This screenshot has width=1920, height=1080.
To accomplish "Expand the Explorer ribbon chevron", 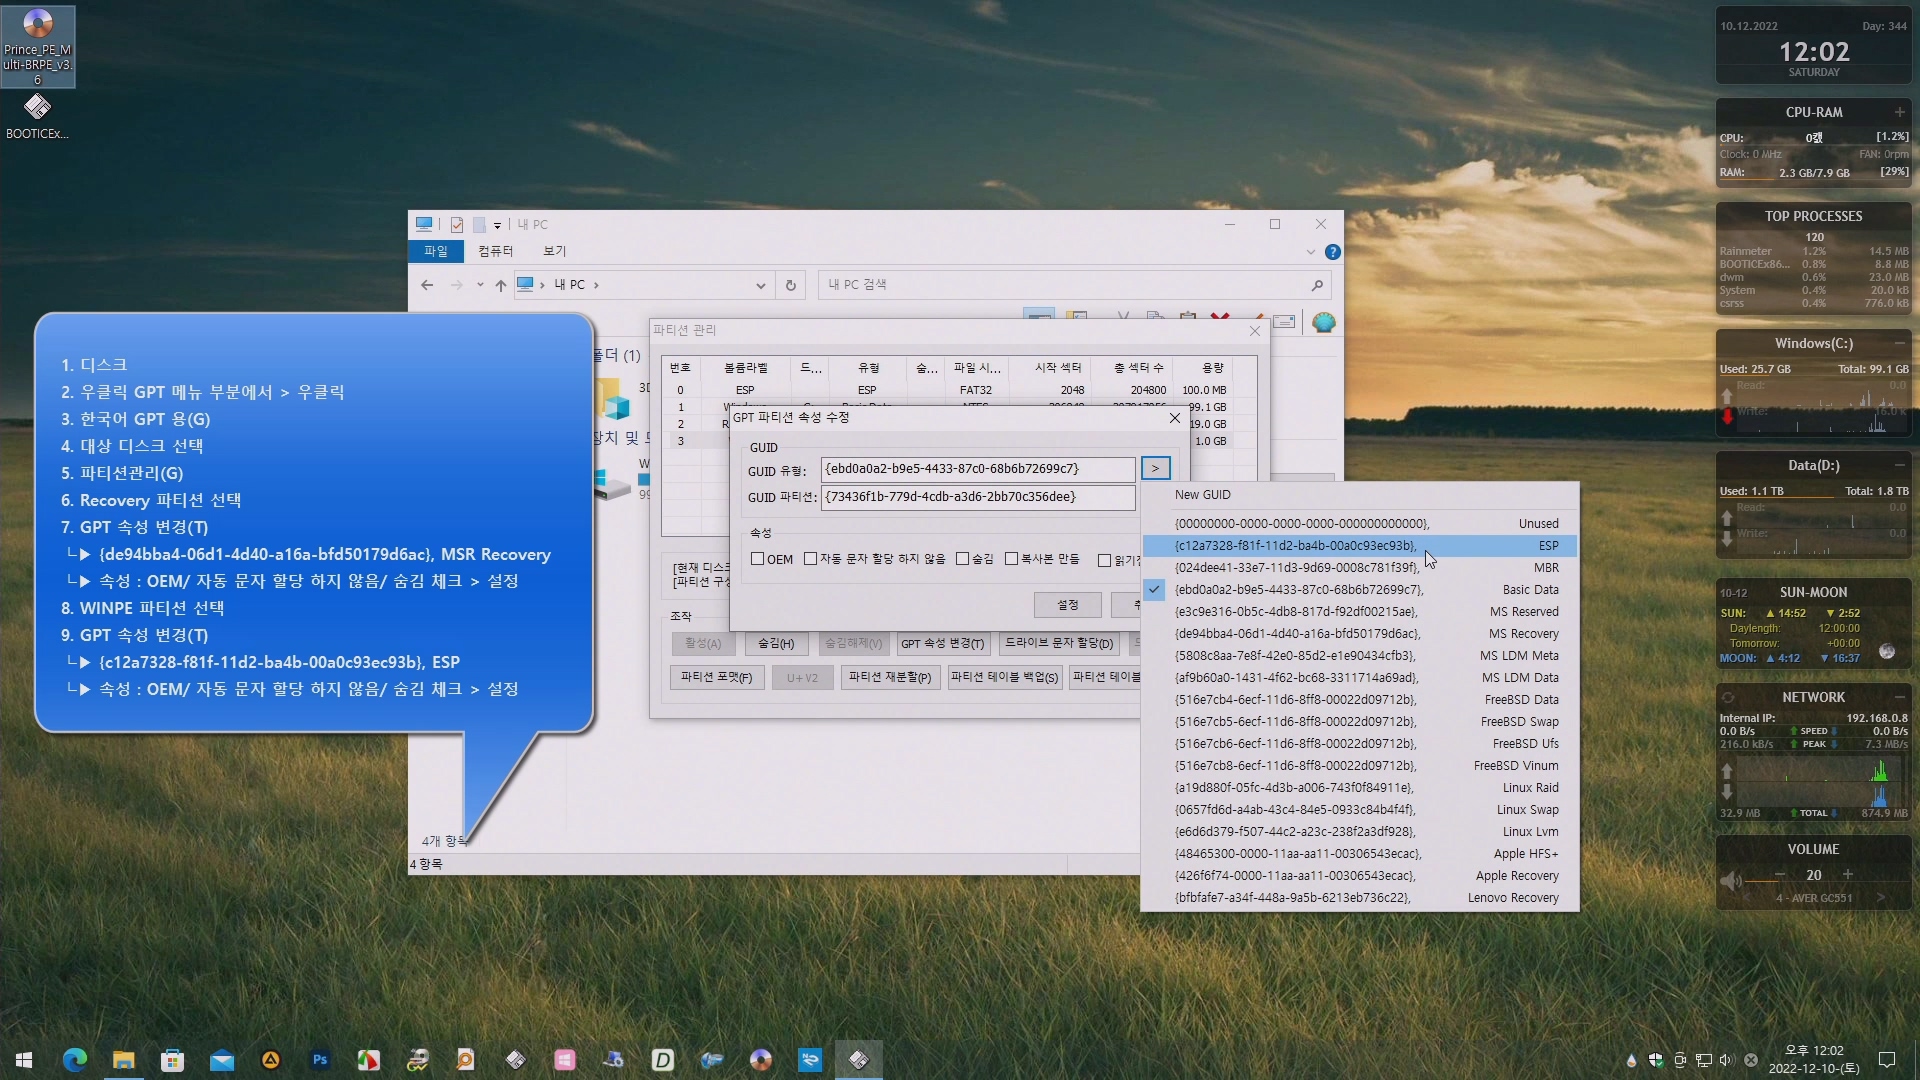I will tap(1310, 252).
